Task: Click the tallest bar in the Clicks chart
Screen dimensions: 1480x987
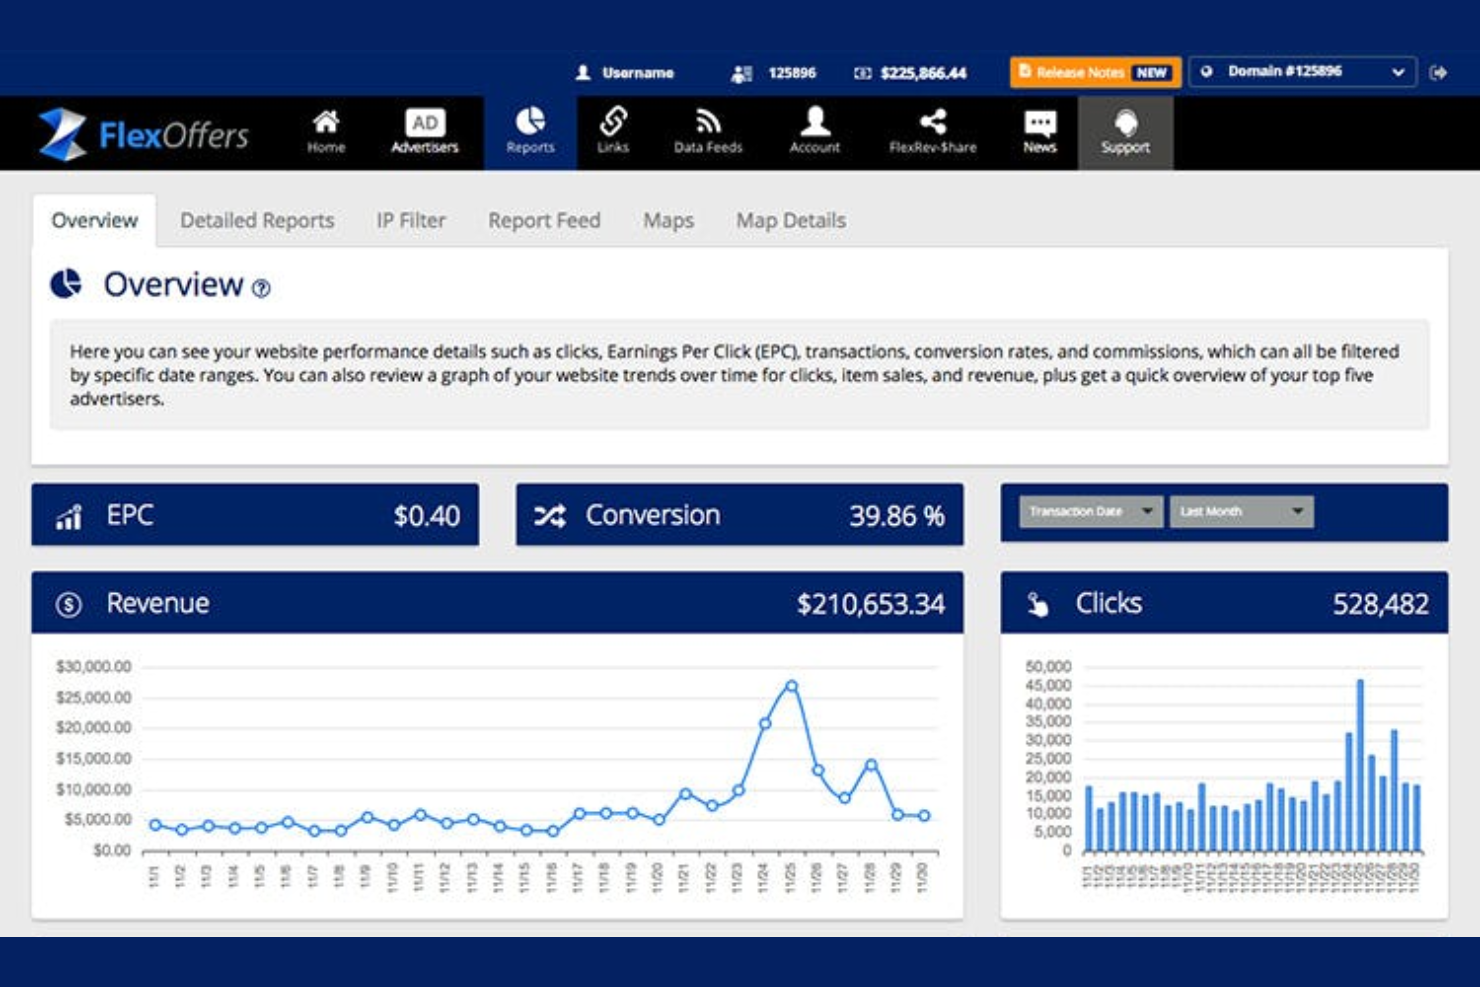Action: click(1360, 765)
